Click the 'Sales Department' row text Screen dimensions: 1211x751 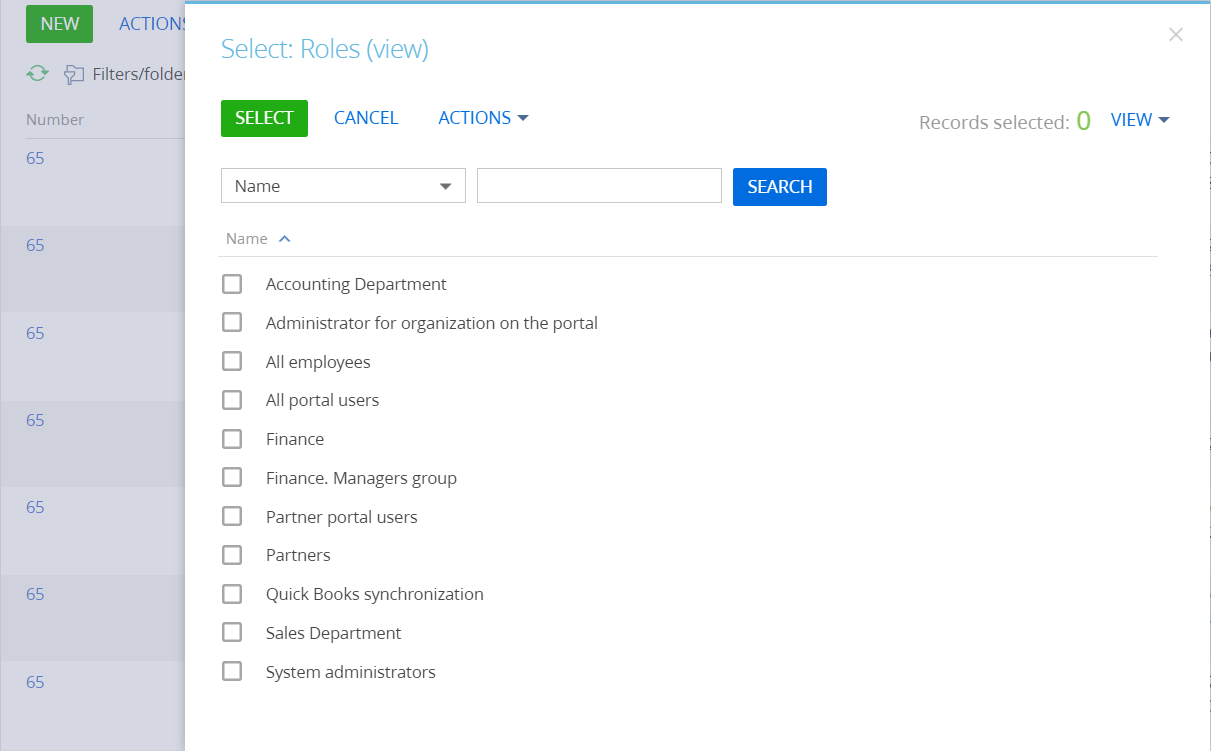pos(333,633)
